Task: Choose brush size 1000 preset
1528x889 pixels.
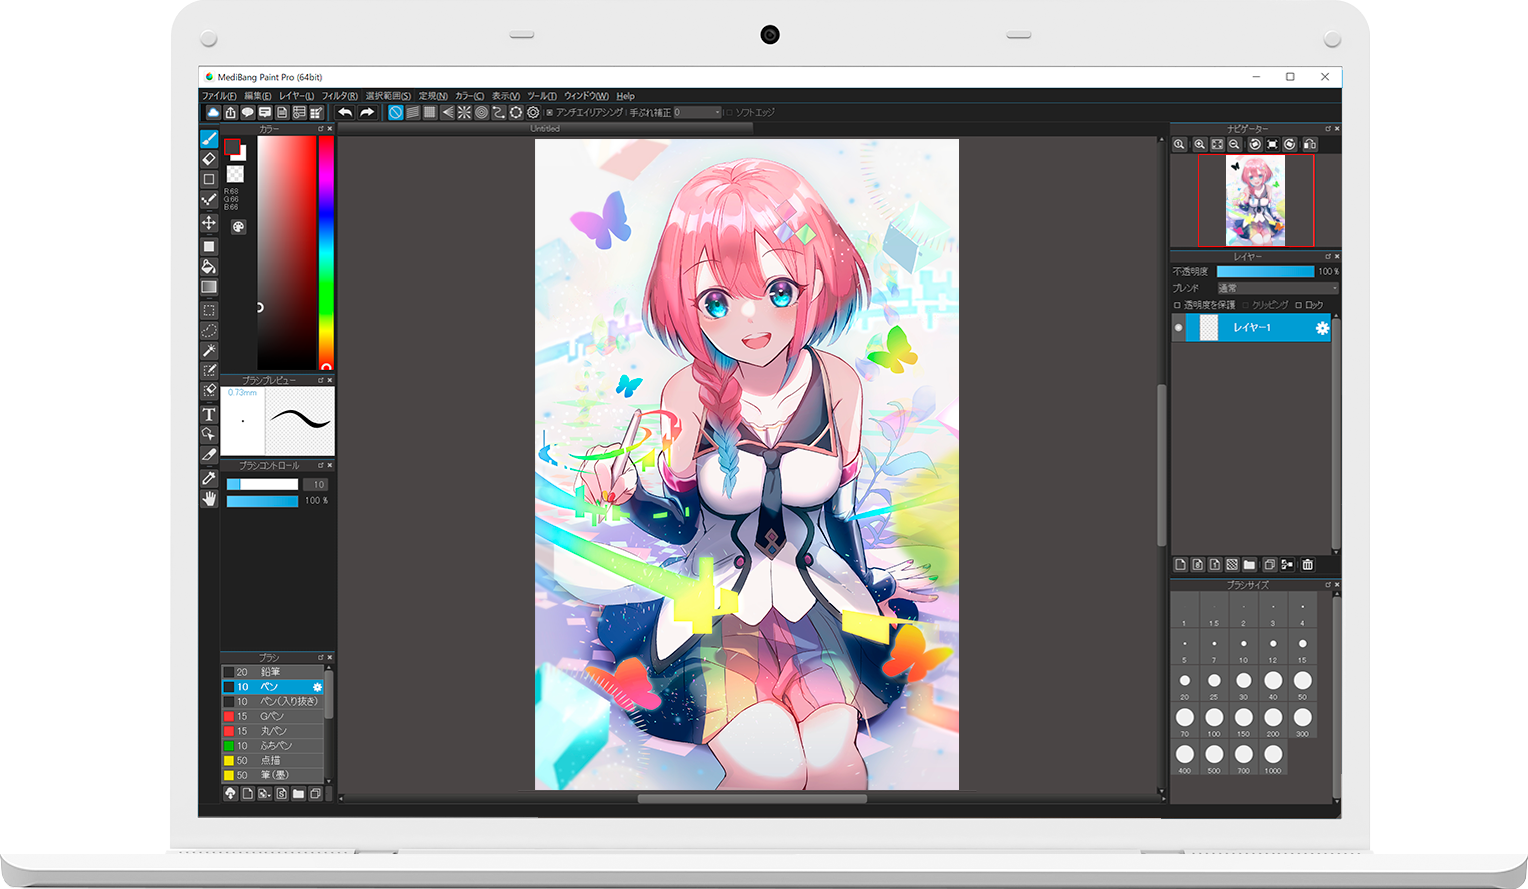Action: (1273, 756)
